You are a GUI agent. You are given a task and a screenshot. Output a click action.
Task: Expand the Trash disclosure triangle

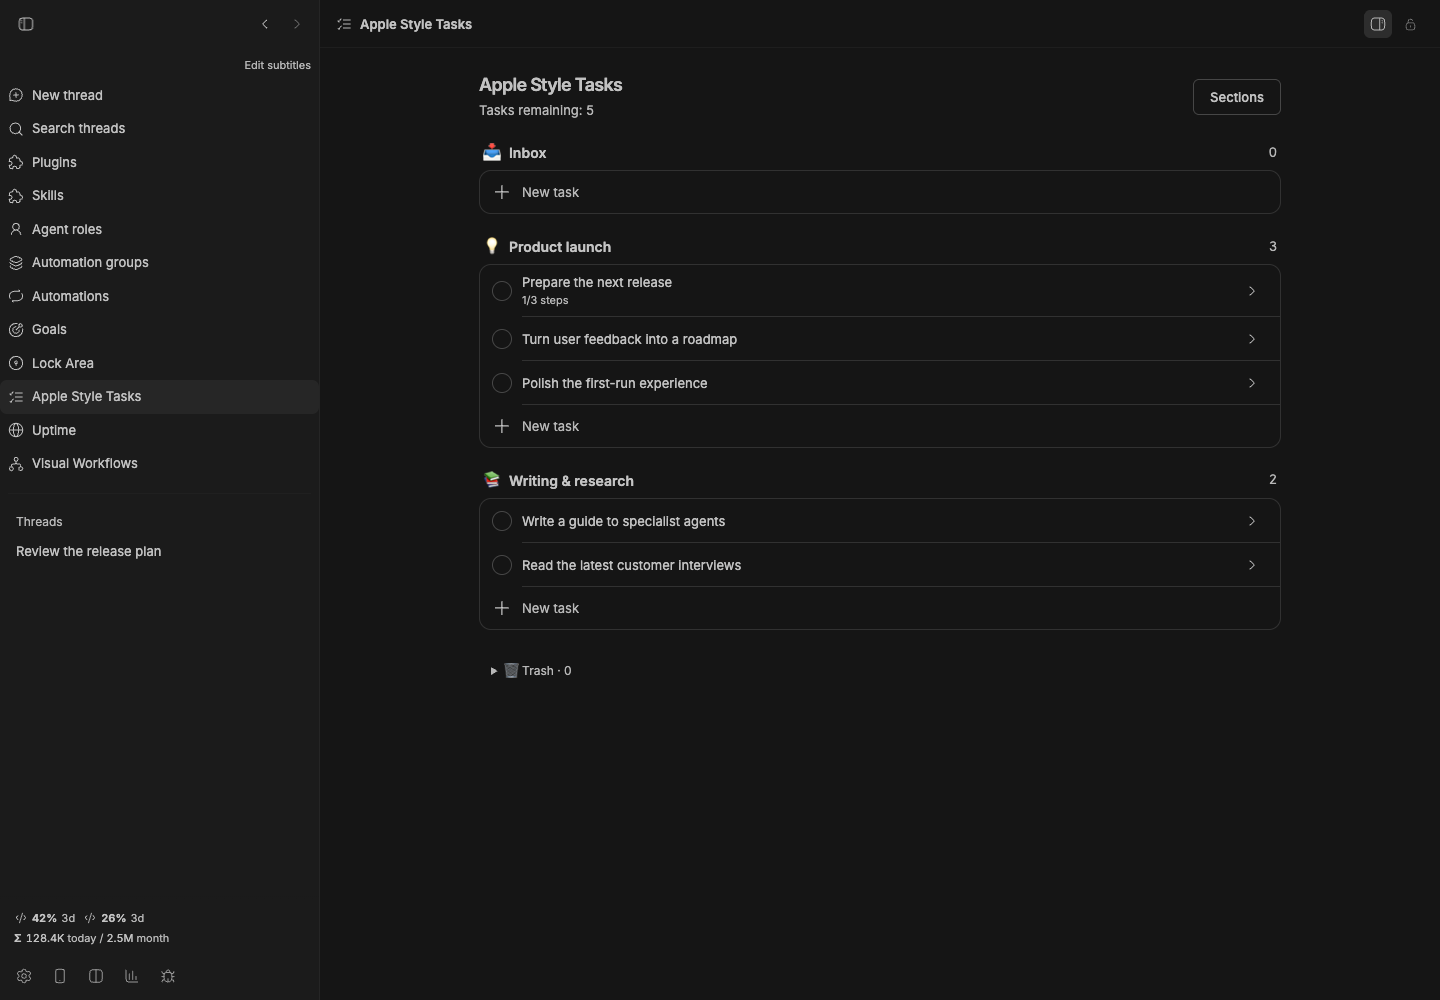494,671
